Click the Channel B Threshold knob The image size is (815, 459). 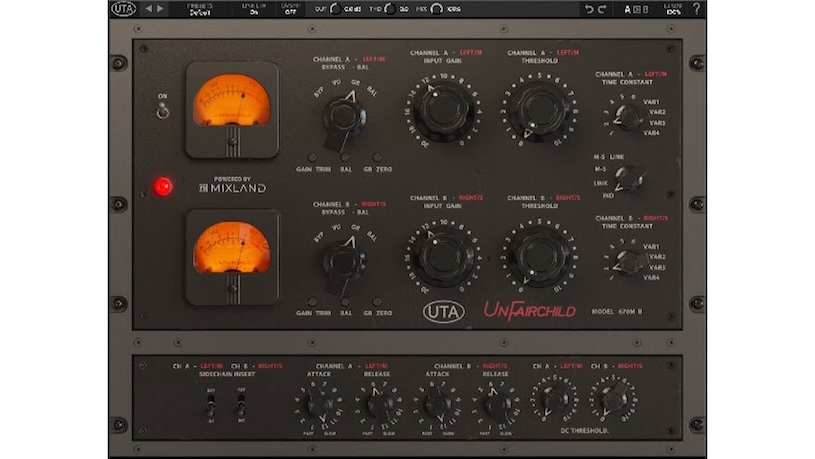click(539, 256)
